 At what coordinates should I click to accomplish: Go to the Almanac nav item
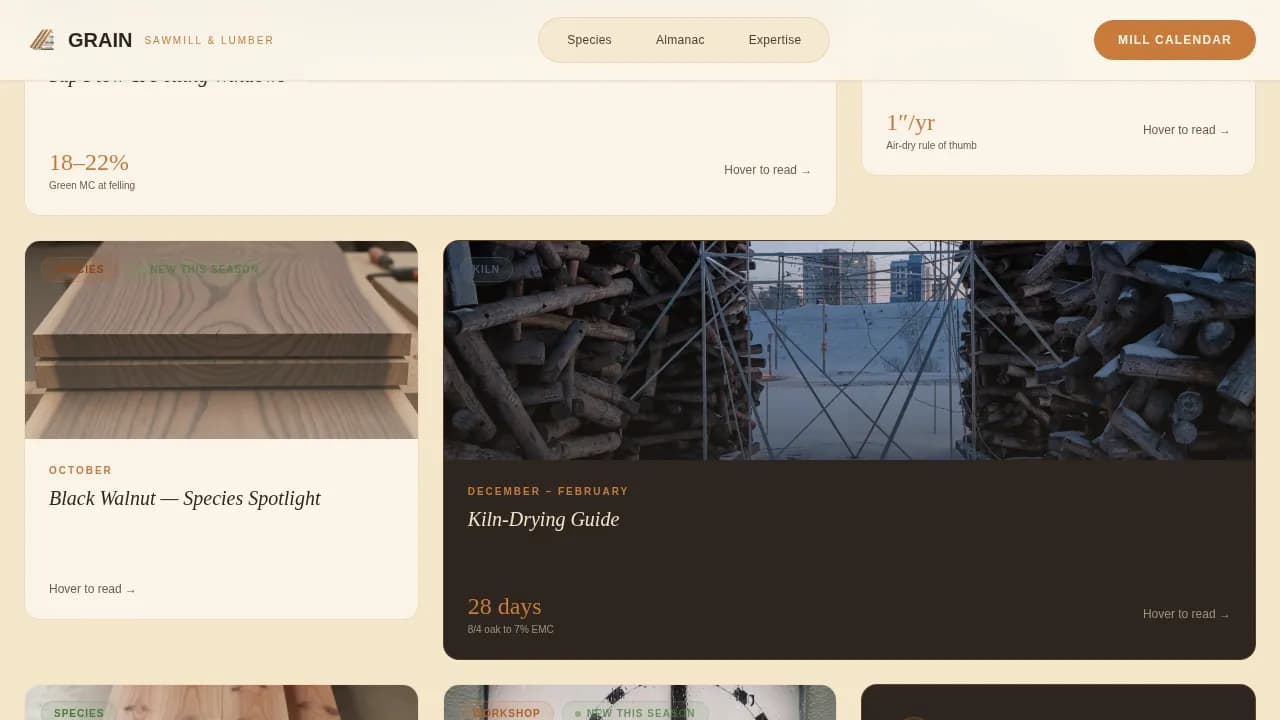pos(680,40)
